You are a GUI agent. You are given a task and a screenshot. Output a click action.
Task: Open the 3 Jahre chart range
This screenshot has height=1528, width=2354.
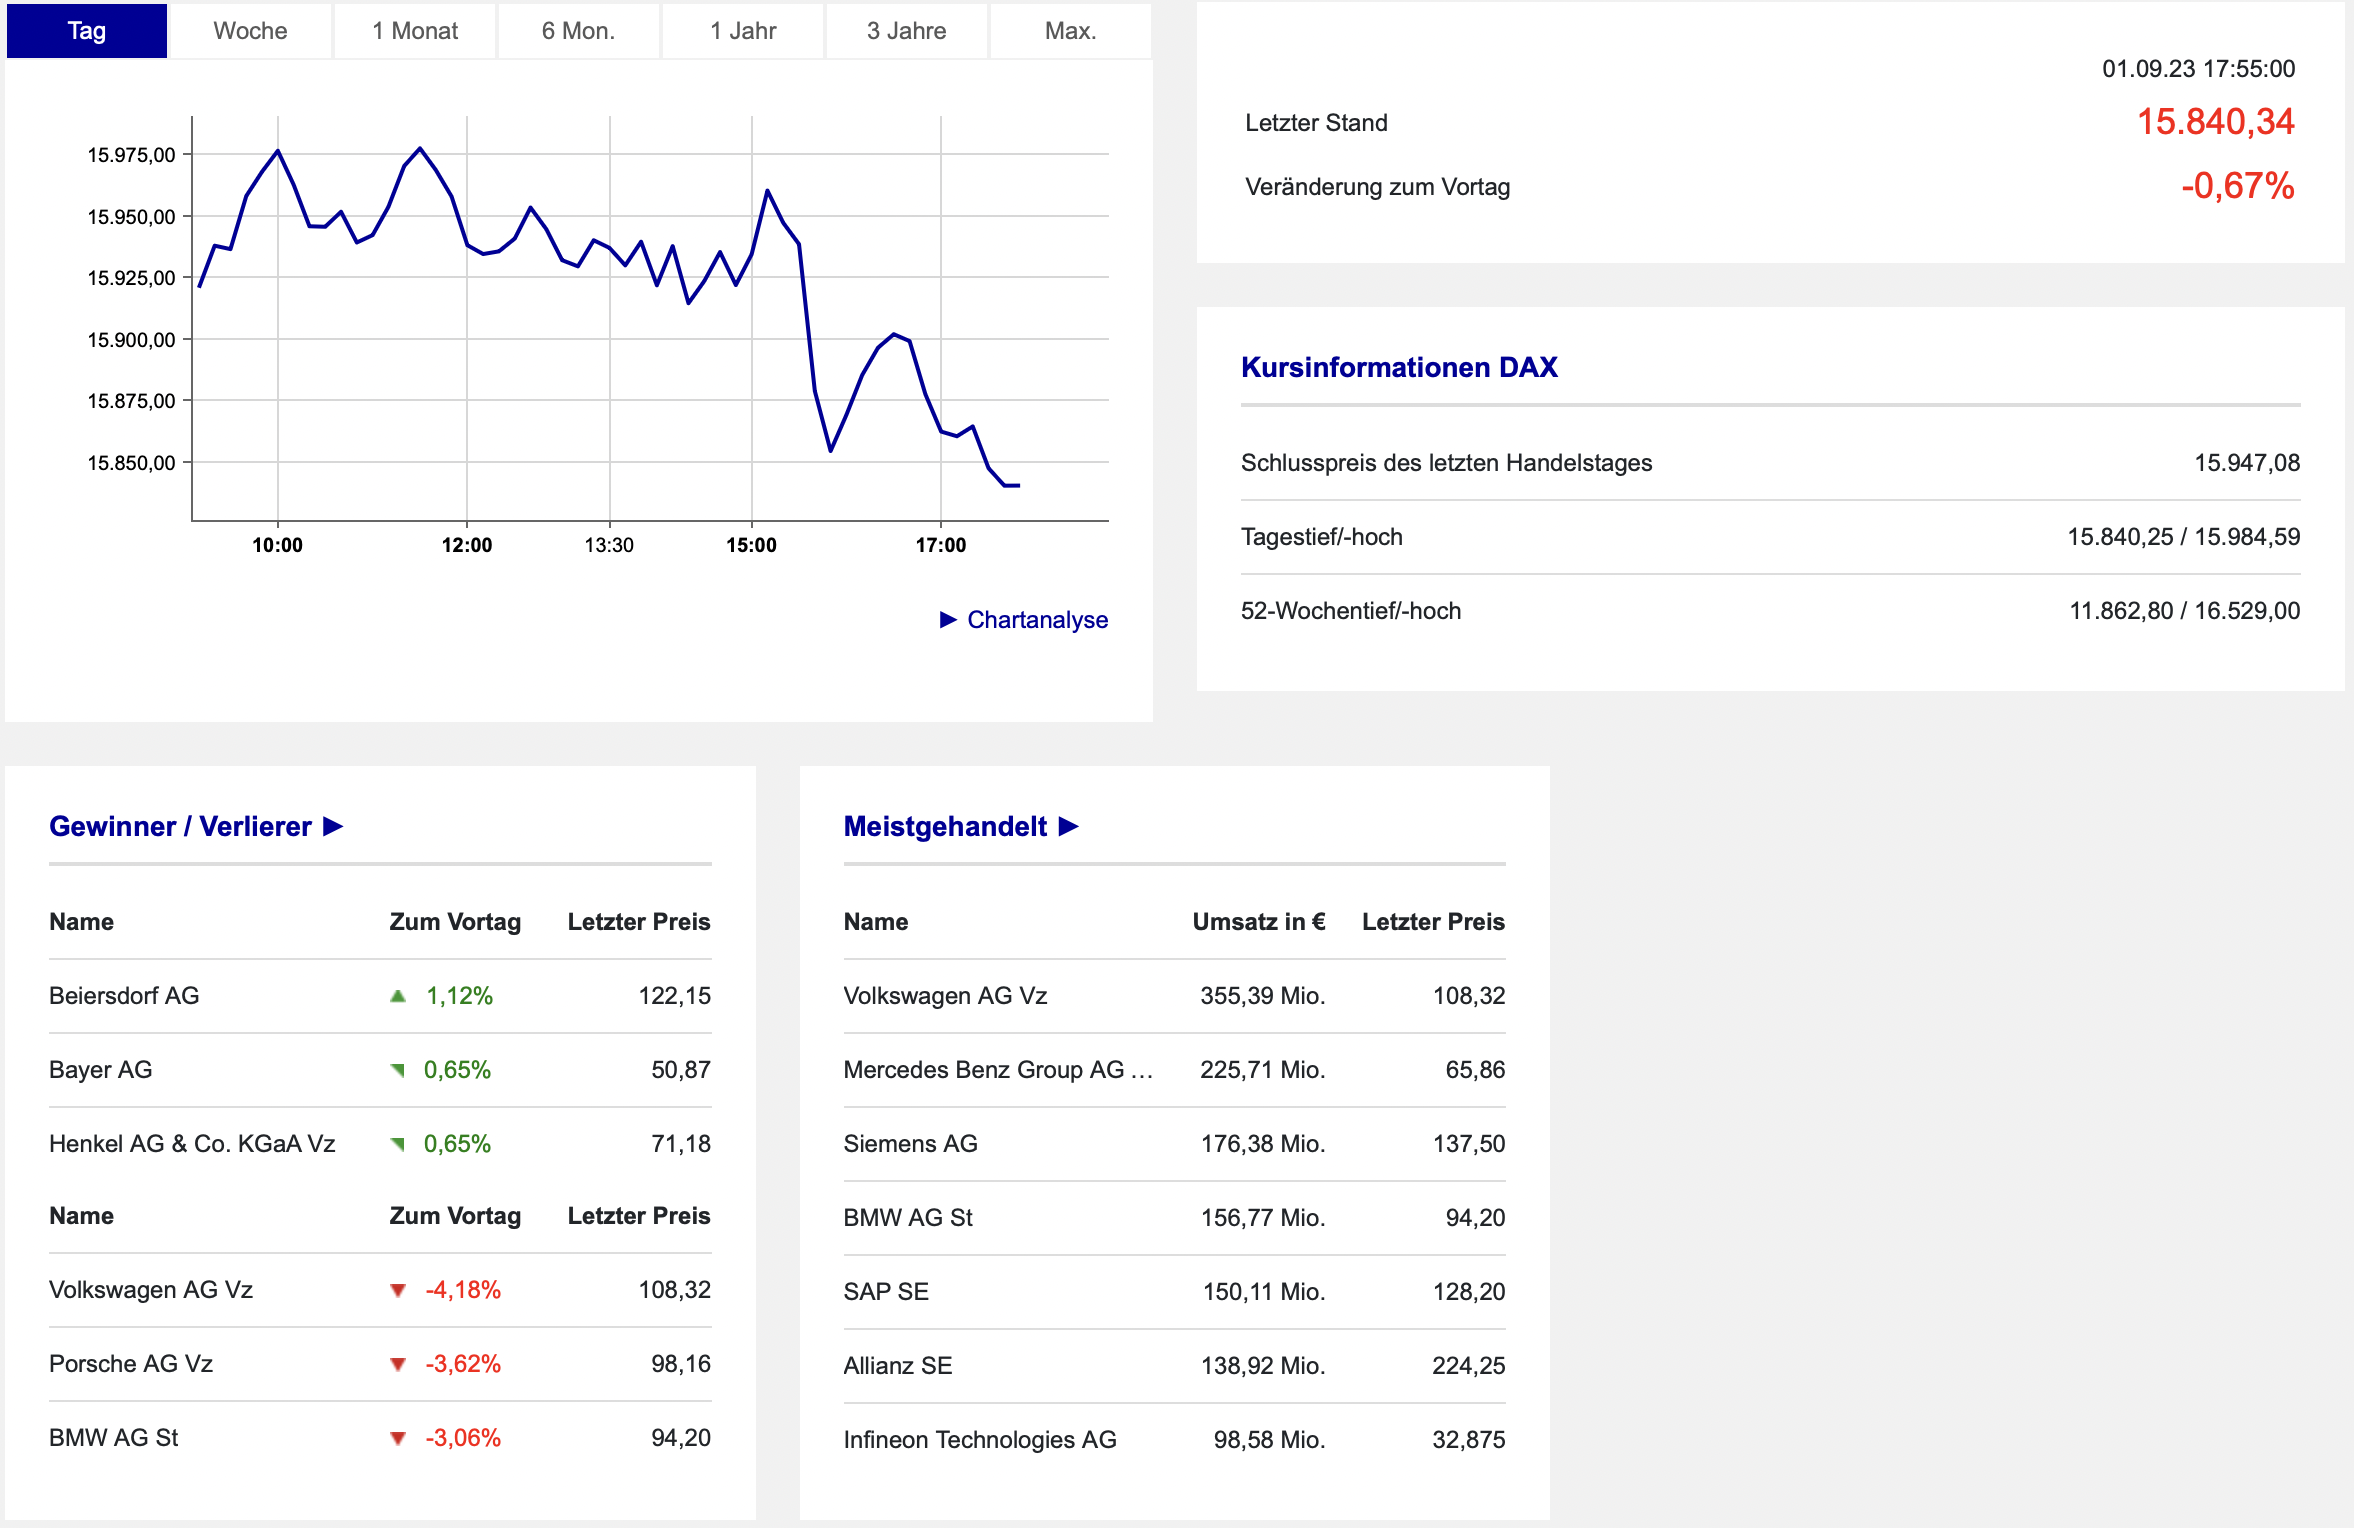(906, 31)
